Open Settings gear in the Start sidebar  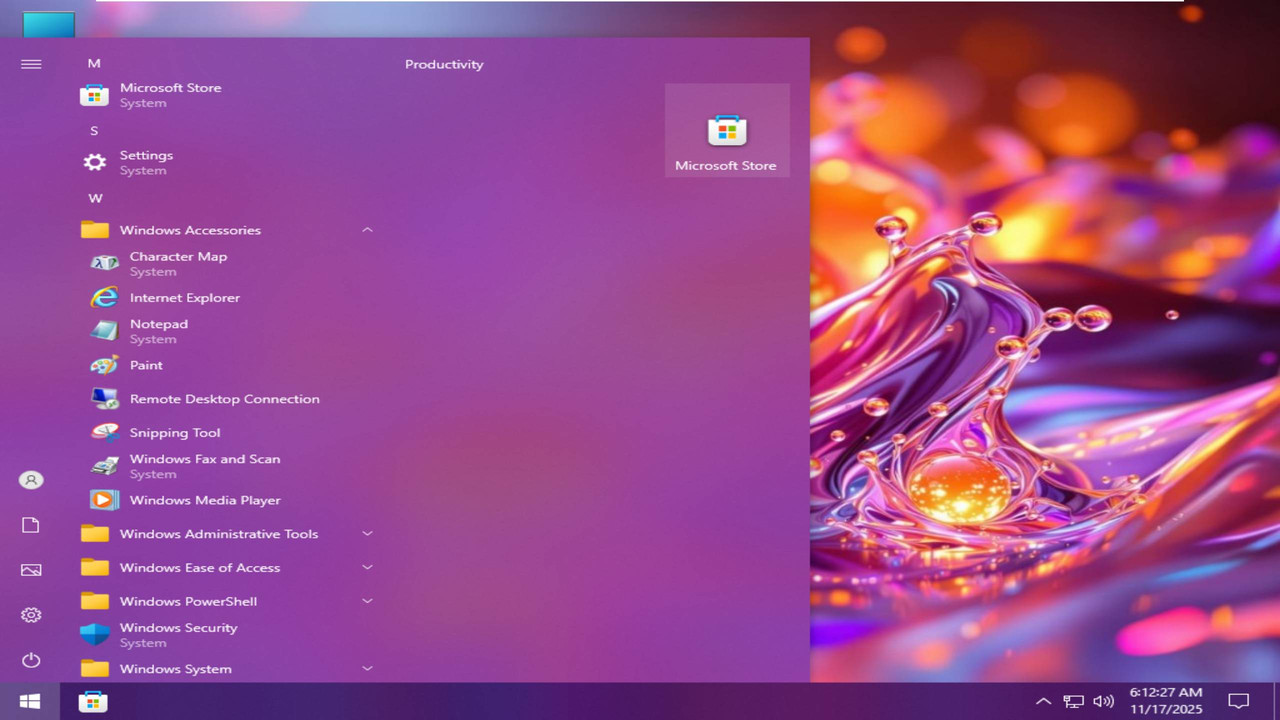pos(31,615)
